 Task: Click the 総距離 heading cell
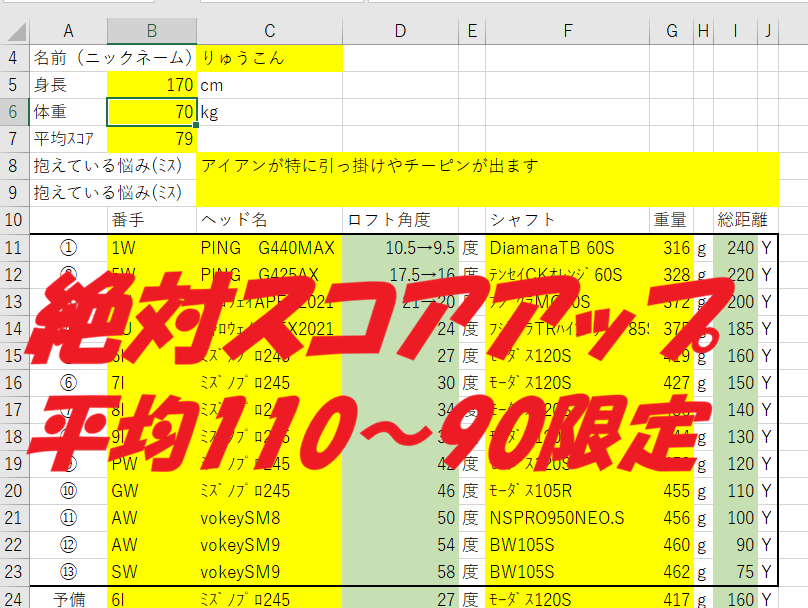coord(746,220)
